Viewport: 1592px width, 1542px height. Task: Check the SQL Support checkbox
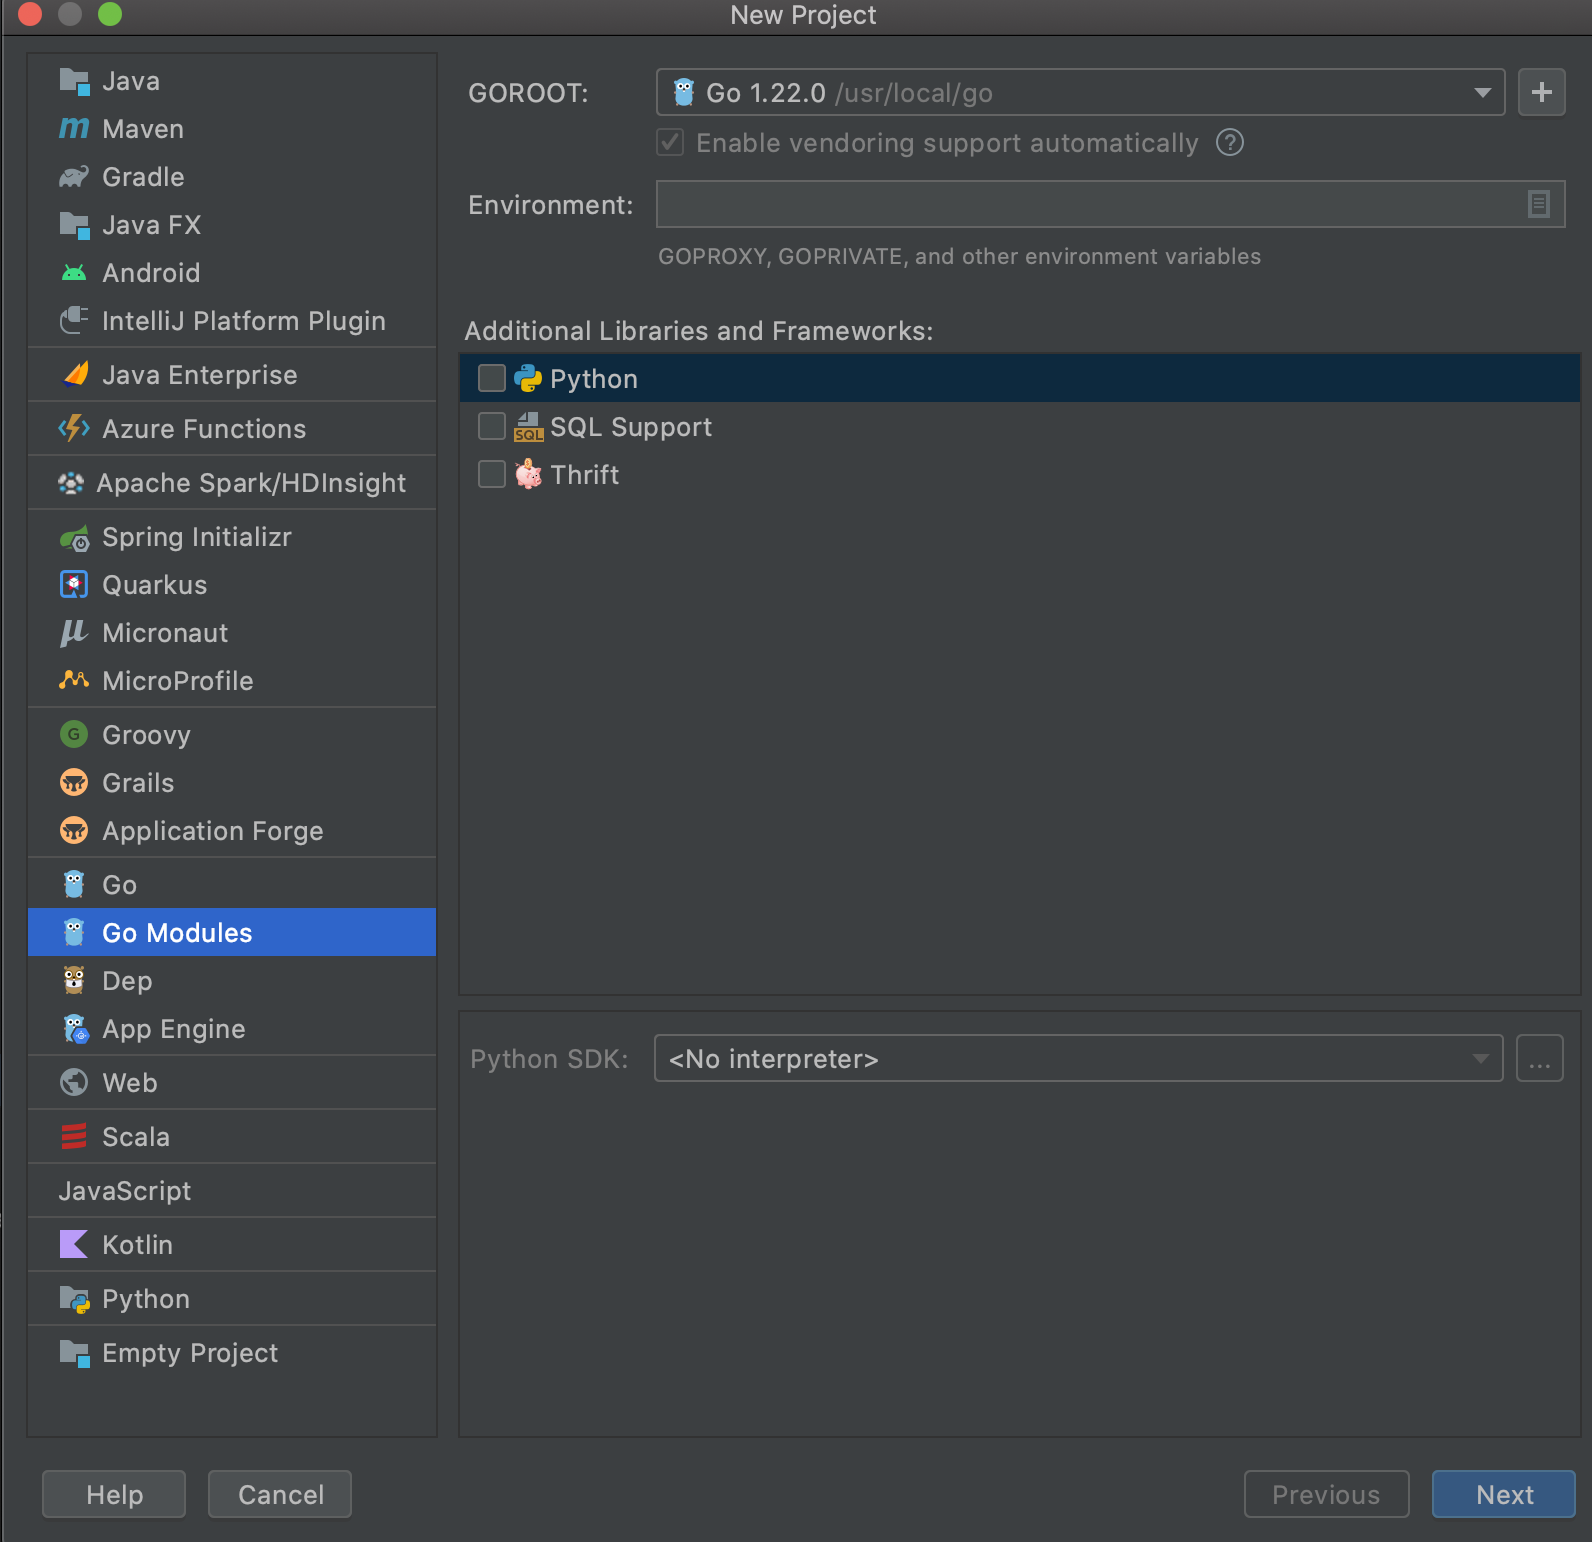point(492,426)
